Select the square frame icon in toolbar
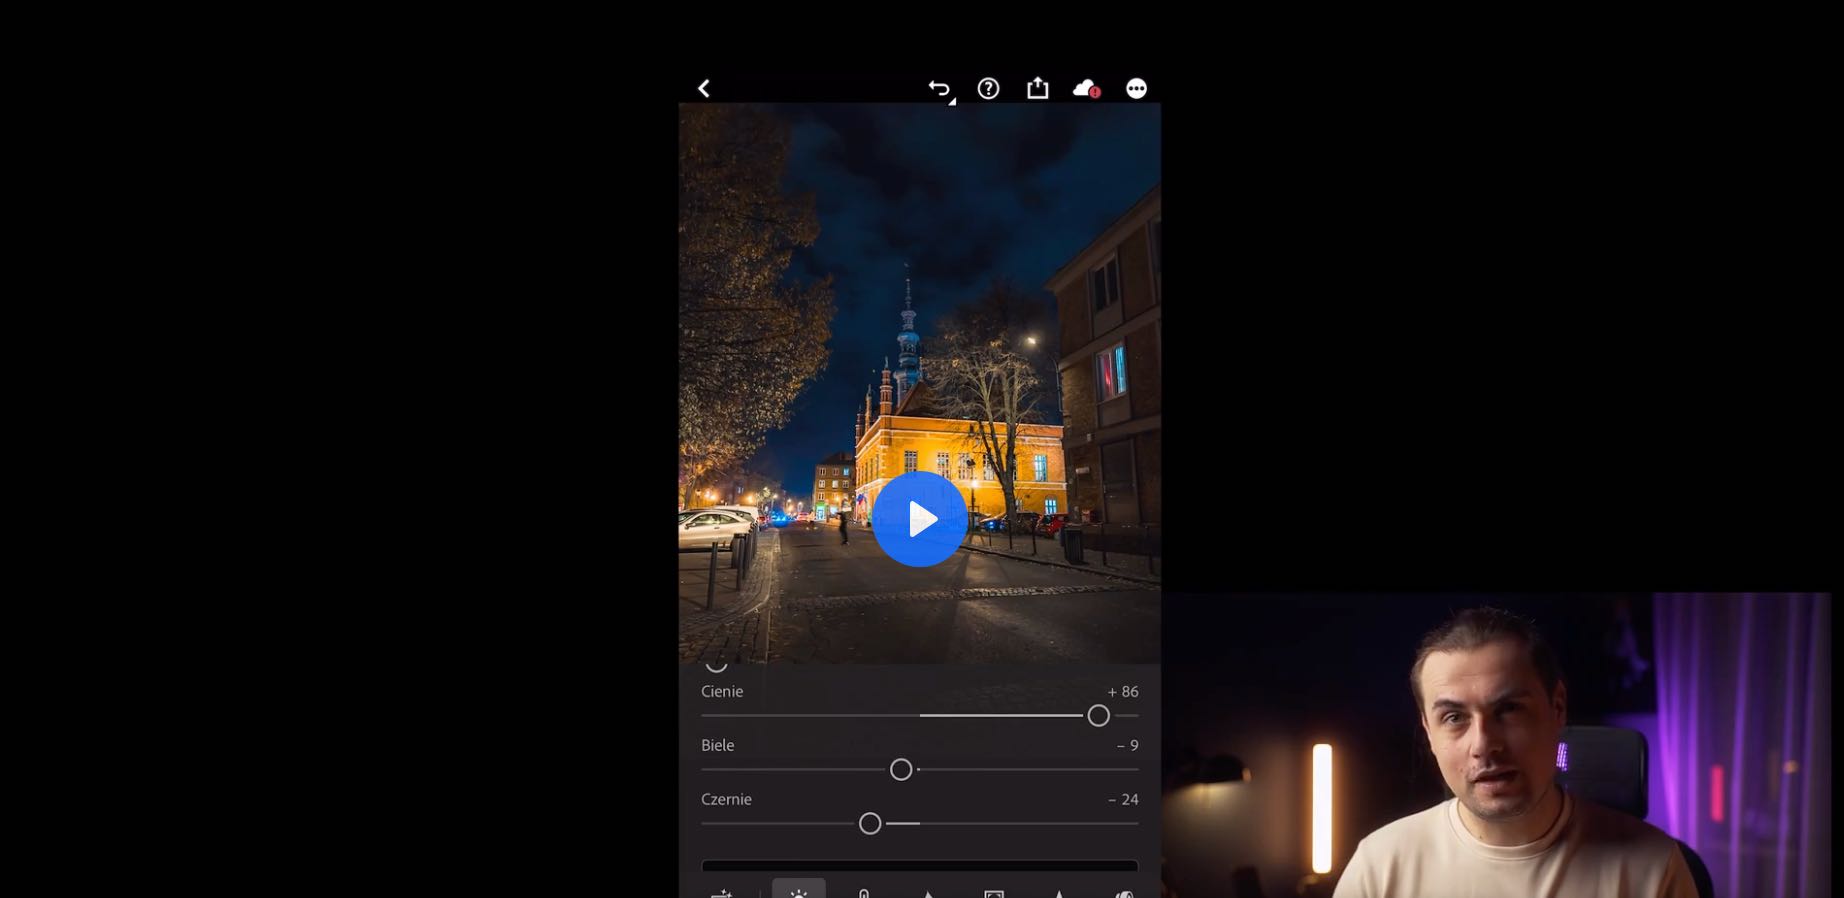The image size is (1844, 898). [x=994, y=893]
